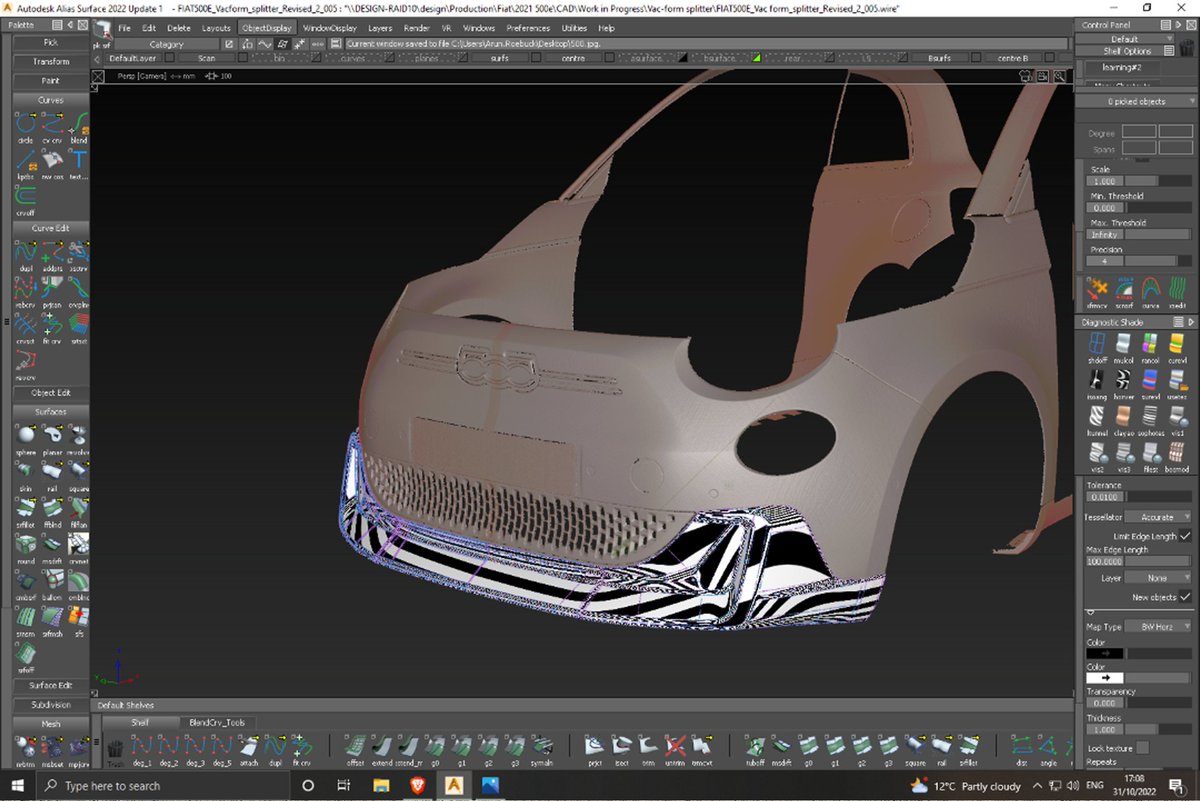The height and width of the screenshot is (801, 1200).
Task: Click the Pick button in Palette
Action: 51,43
